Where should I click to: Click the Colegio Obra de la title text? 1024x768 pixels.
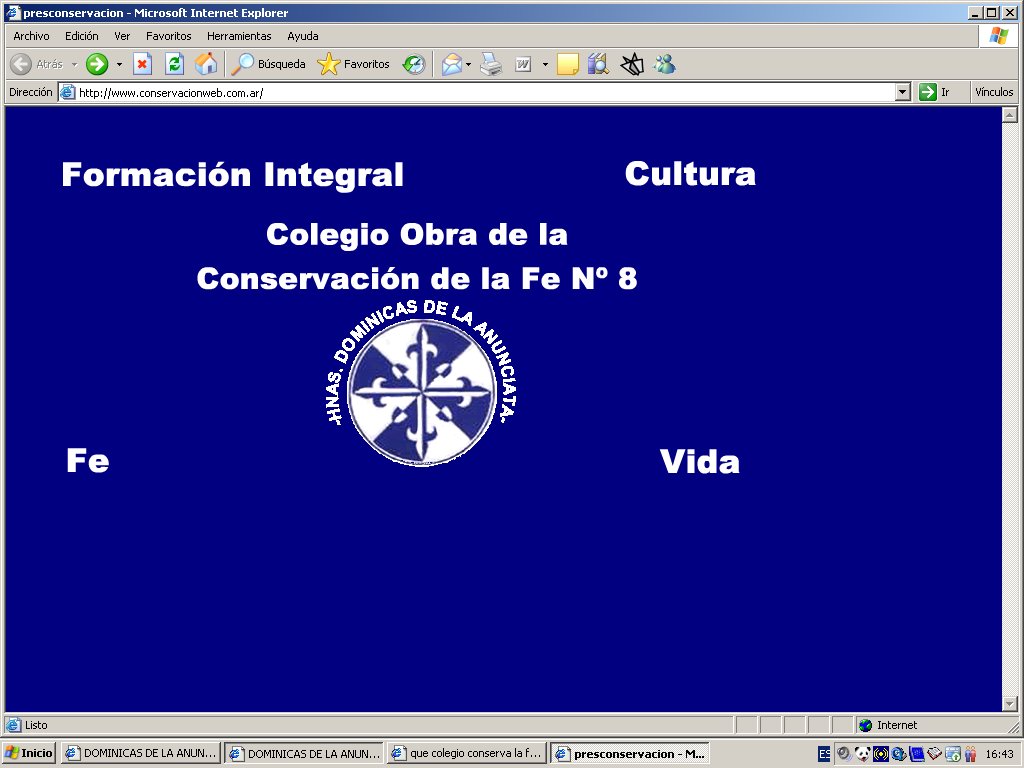coord(417,235)
